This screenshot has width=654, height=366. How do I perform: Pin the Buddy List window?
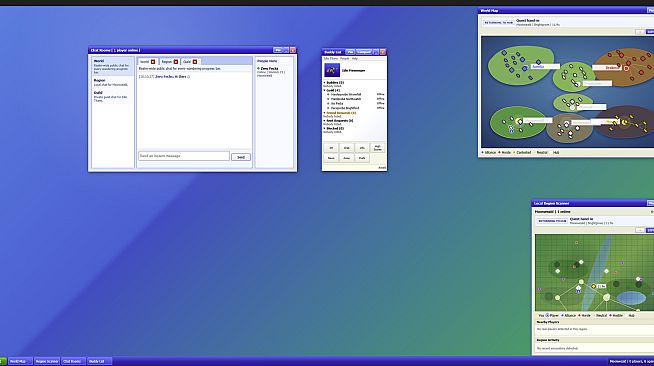[350, 52]
